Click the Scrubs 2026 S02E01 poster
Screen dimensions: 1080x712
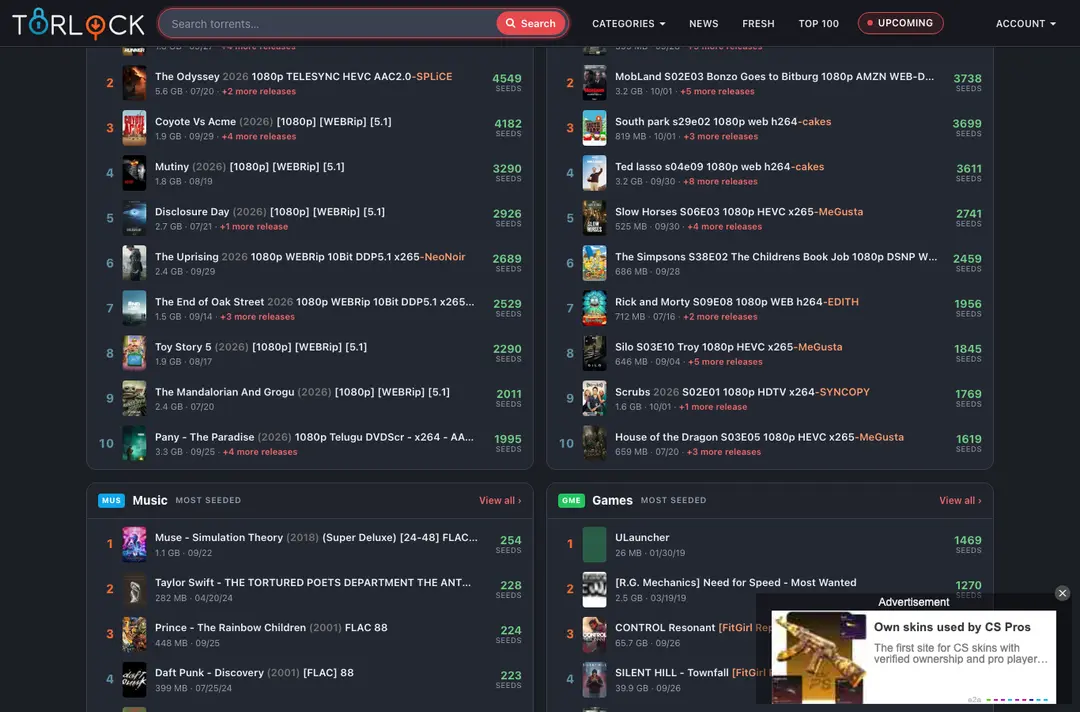click(594, 399)
